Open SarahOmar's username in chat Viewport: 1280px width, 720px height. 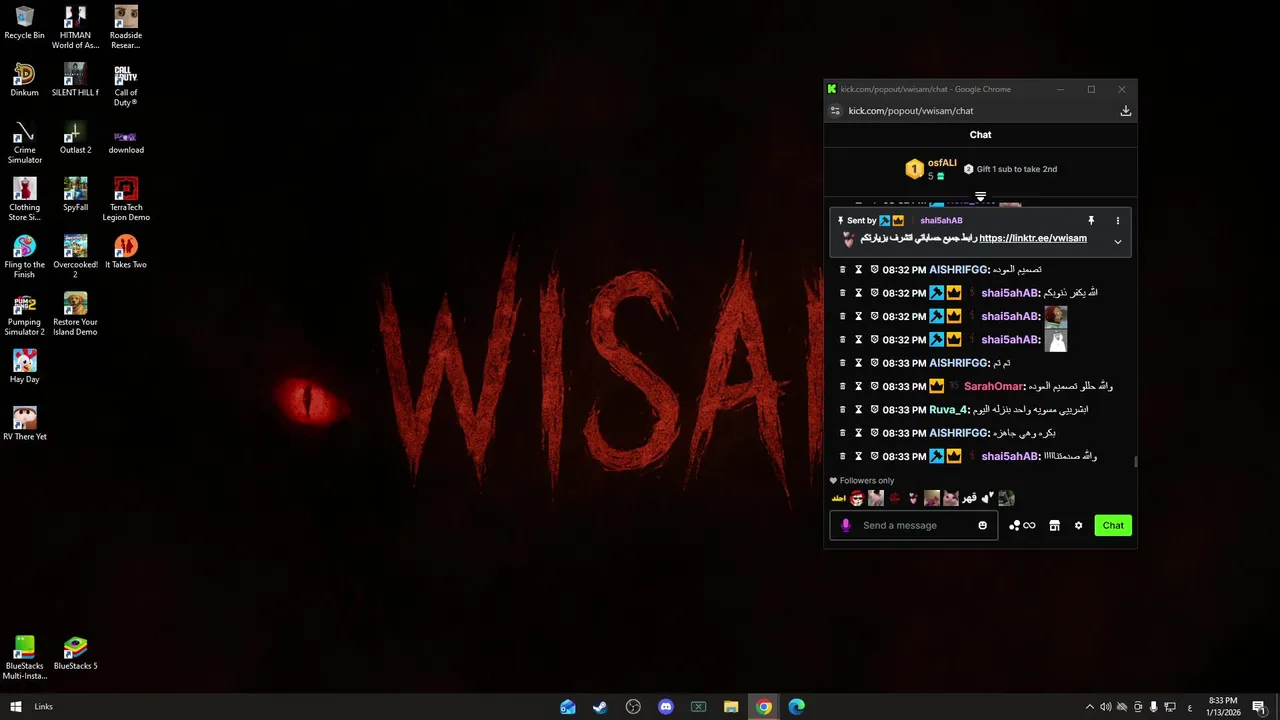click(994, 386)
